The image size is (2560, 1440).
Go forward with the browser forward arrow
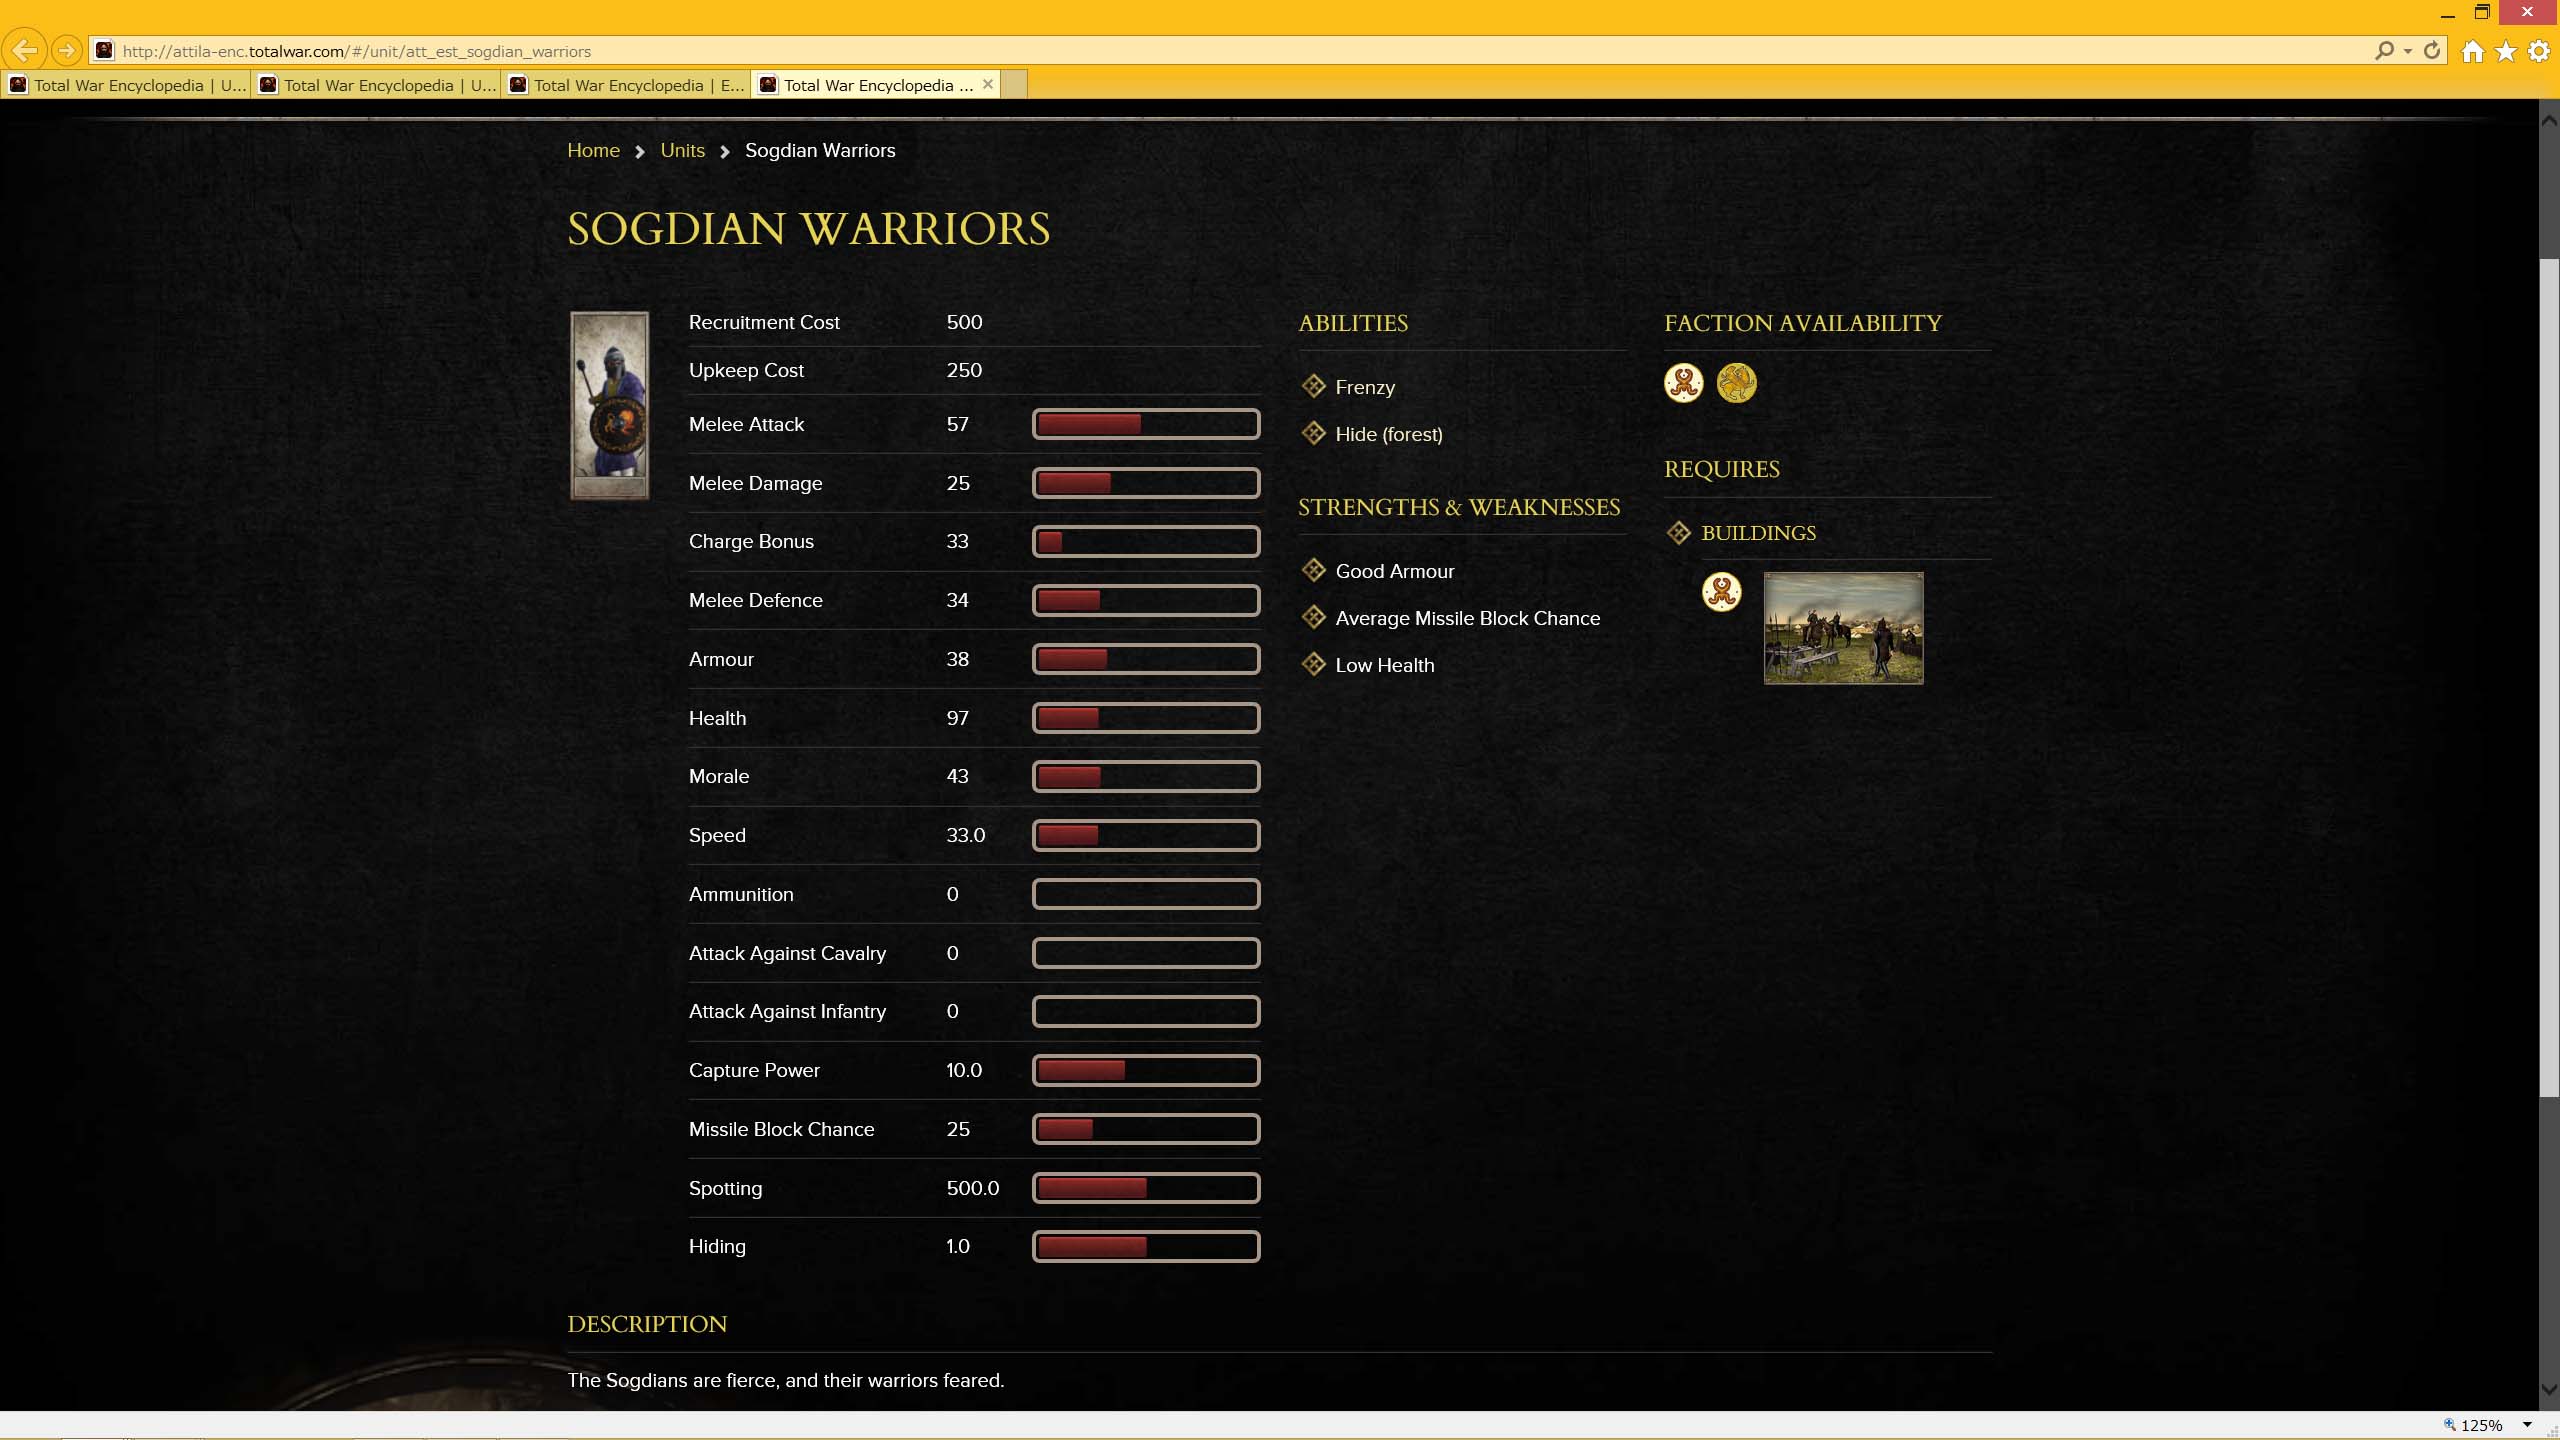pos(66,50)
